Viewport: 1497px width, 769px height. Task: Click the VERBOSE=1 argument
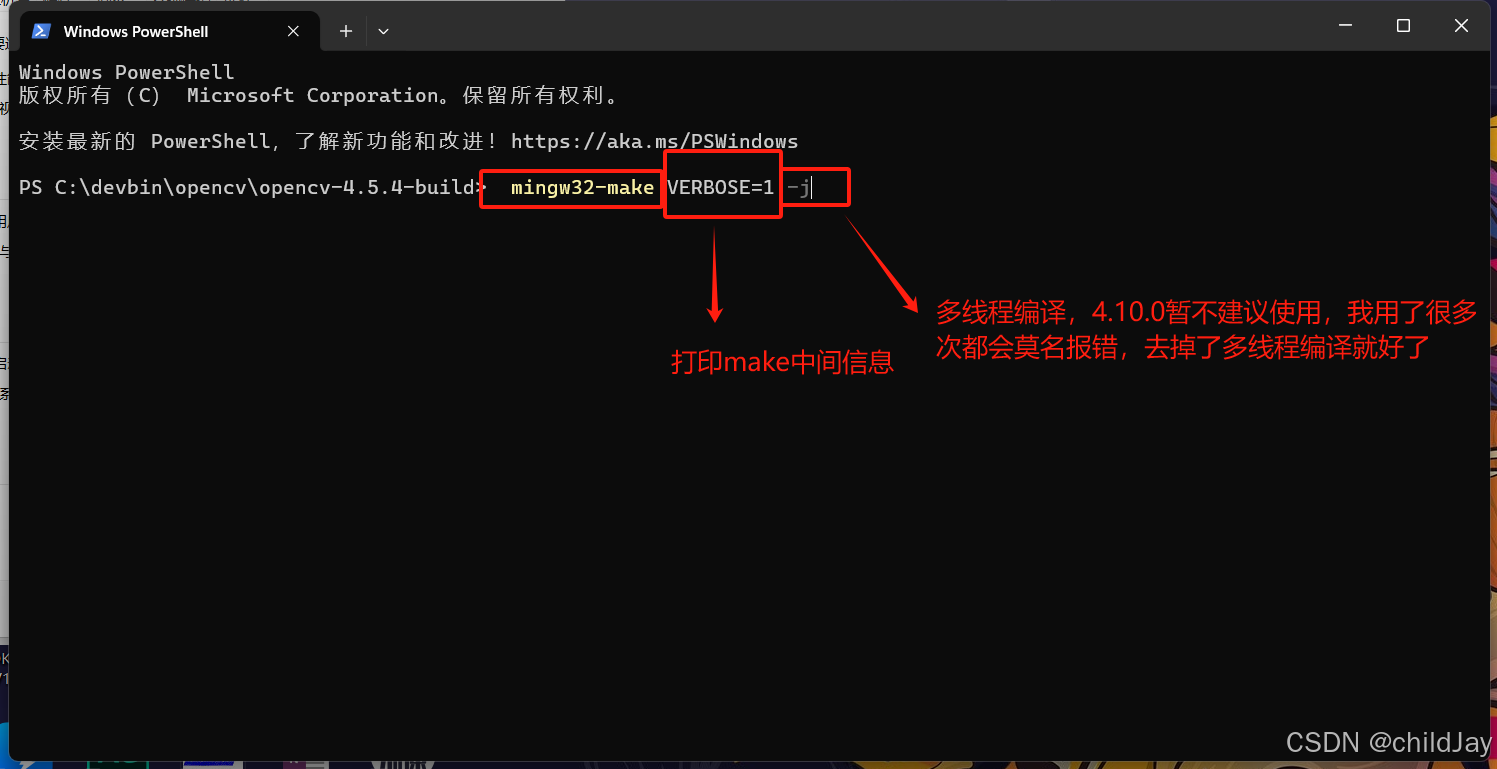coord(721,187)
